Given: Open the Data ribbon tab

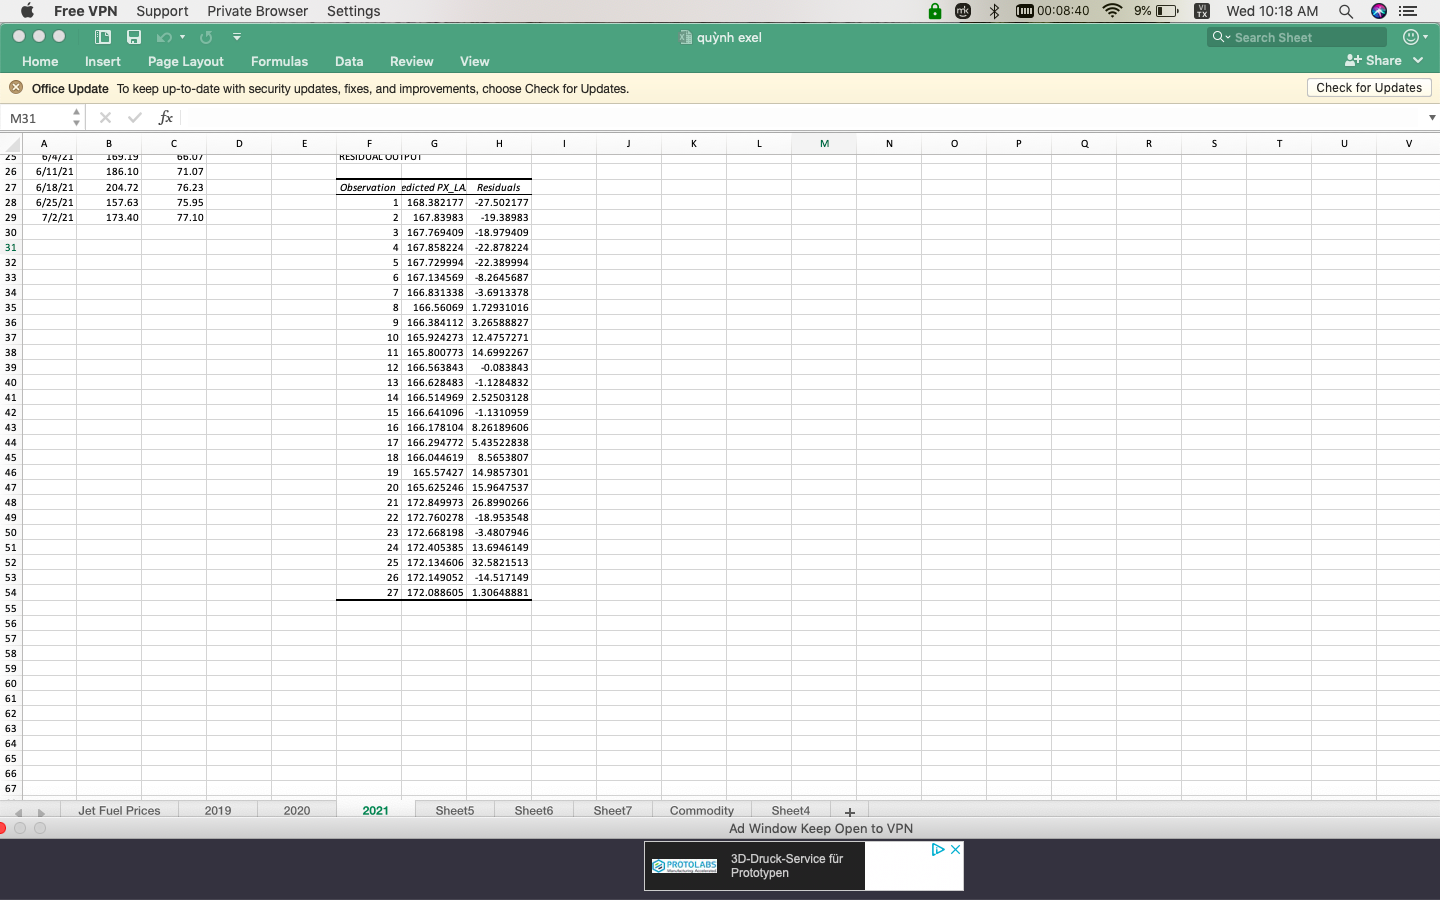Looking at the screenshot, I should [349, 61].
